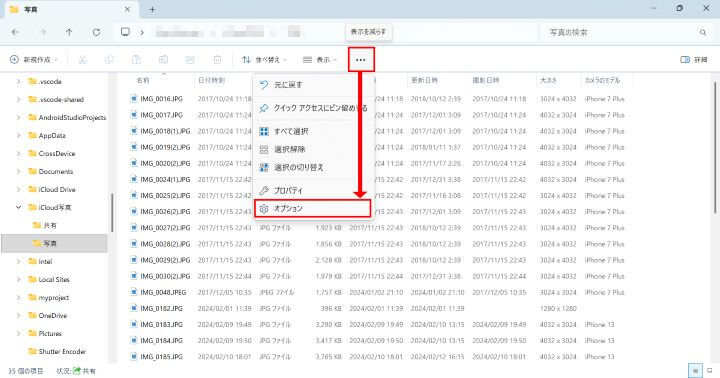Sort by the カメラのモデル column header
Image resolution: width=720 pixels, height=378 pixels.
point(602,80)
